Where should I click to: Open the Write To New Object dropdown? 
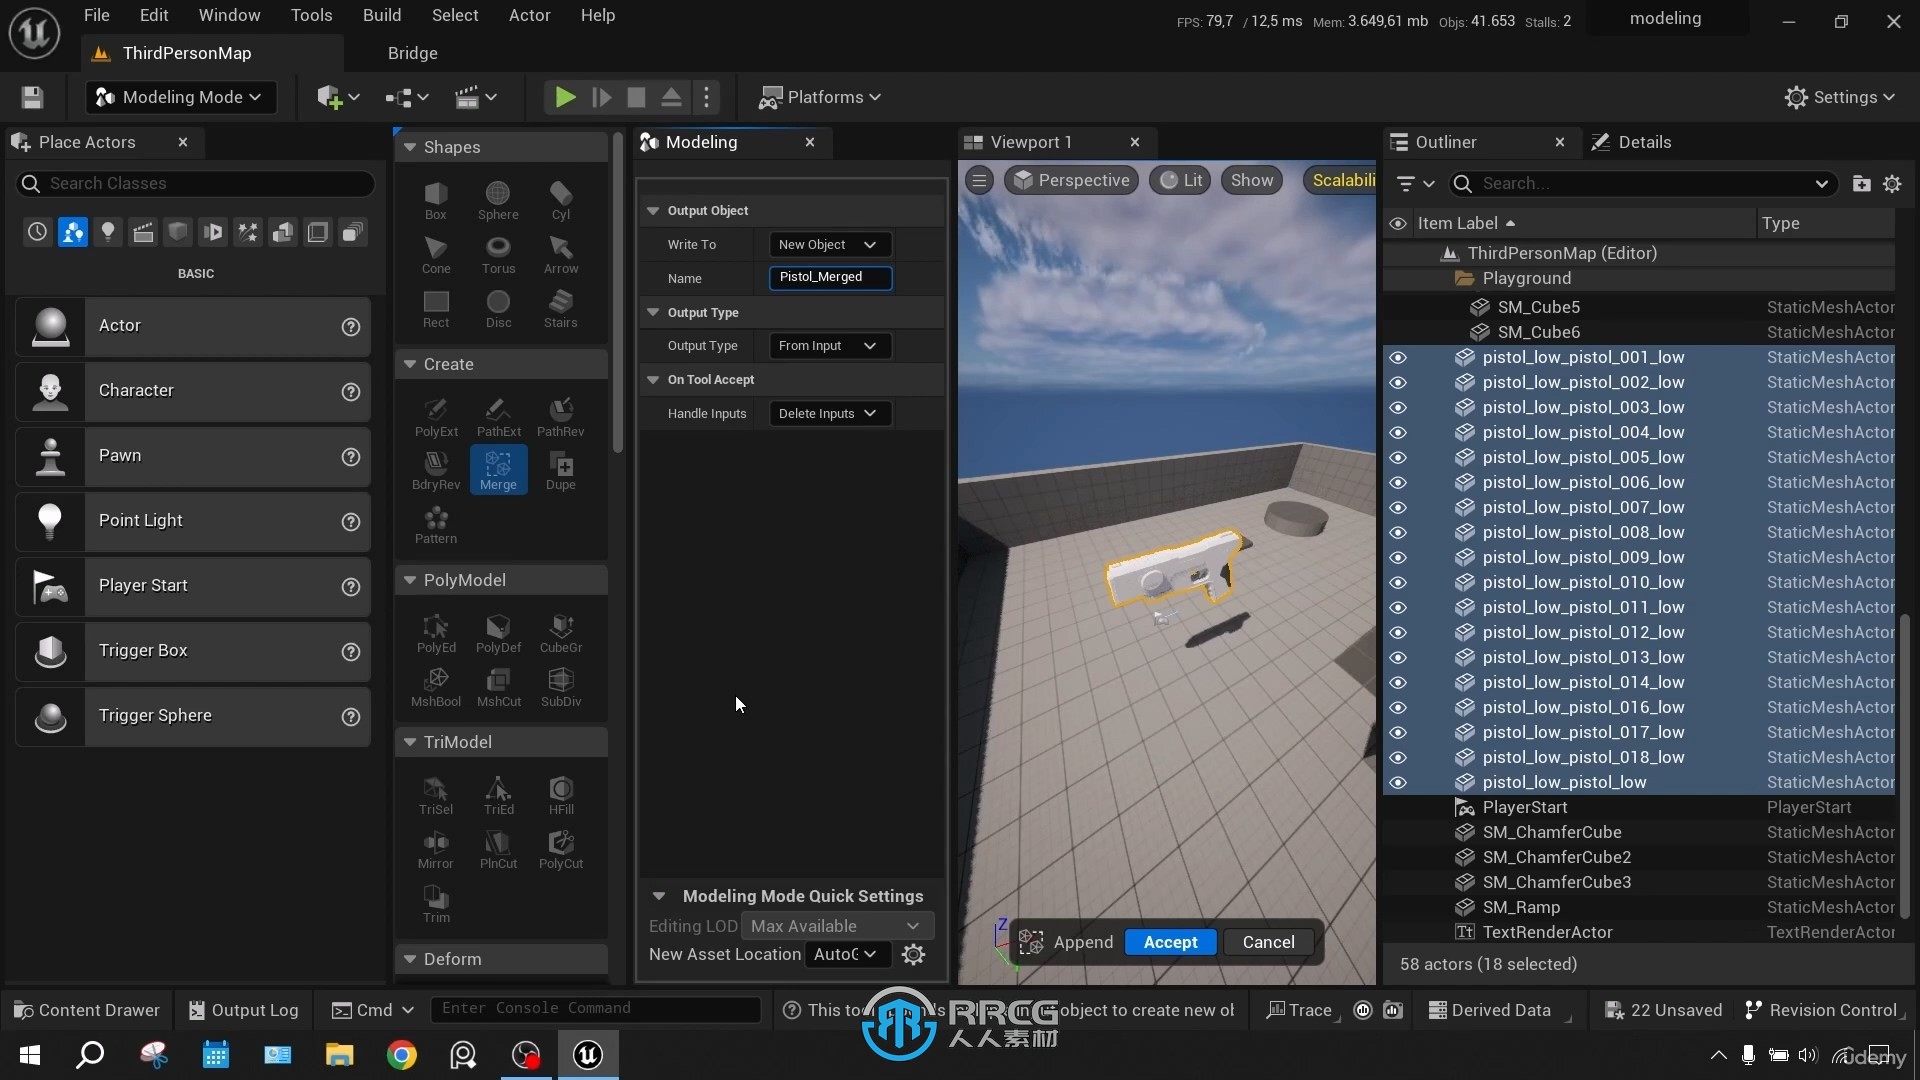(829, 244)
